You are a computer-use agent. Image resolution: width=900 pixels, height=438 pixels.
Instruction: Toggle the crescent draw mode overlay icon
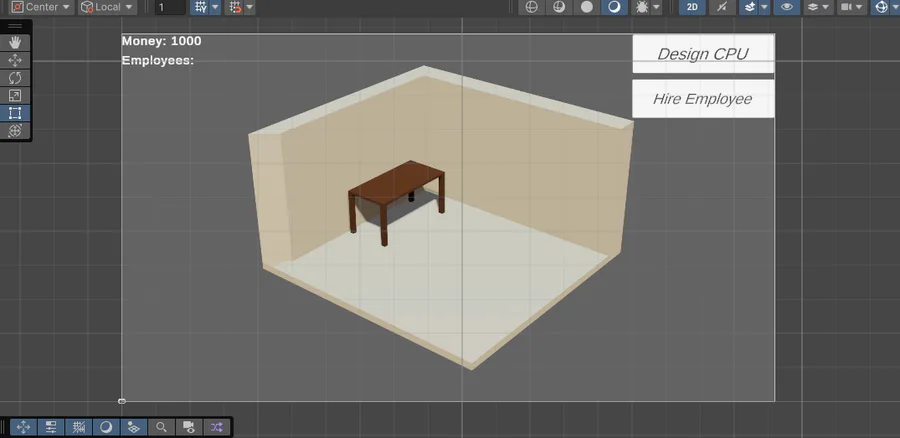106,427
